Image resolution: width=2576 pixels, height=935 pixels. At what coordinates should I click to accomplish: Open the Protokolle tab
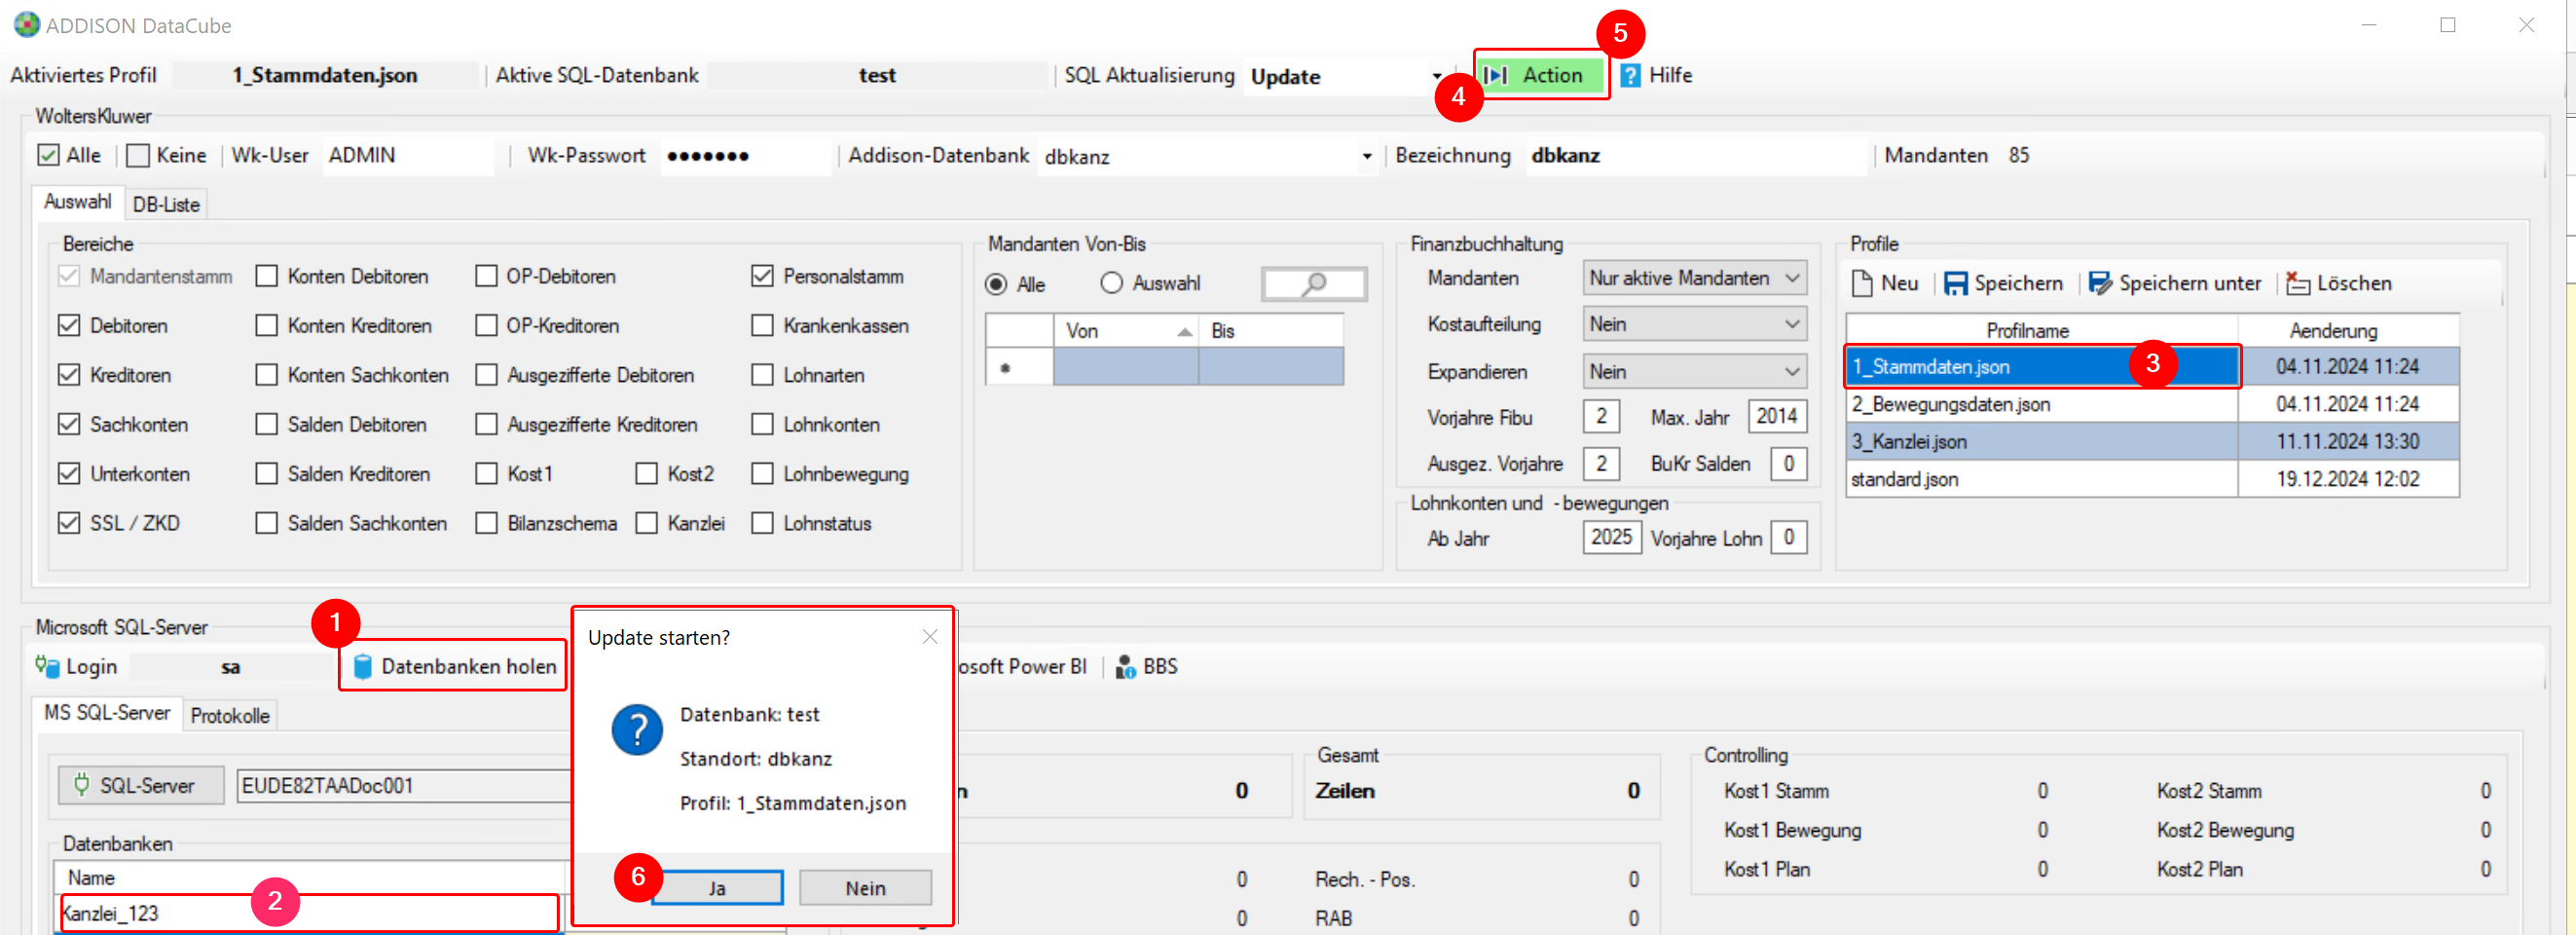pyautogui.click(x=230, y=716)
